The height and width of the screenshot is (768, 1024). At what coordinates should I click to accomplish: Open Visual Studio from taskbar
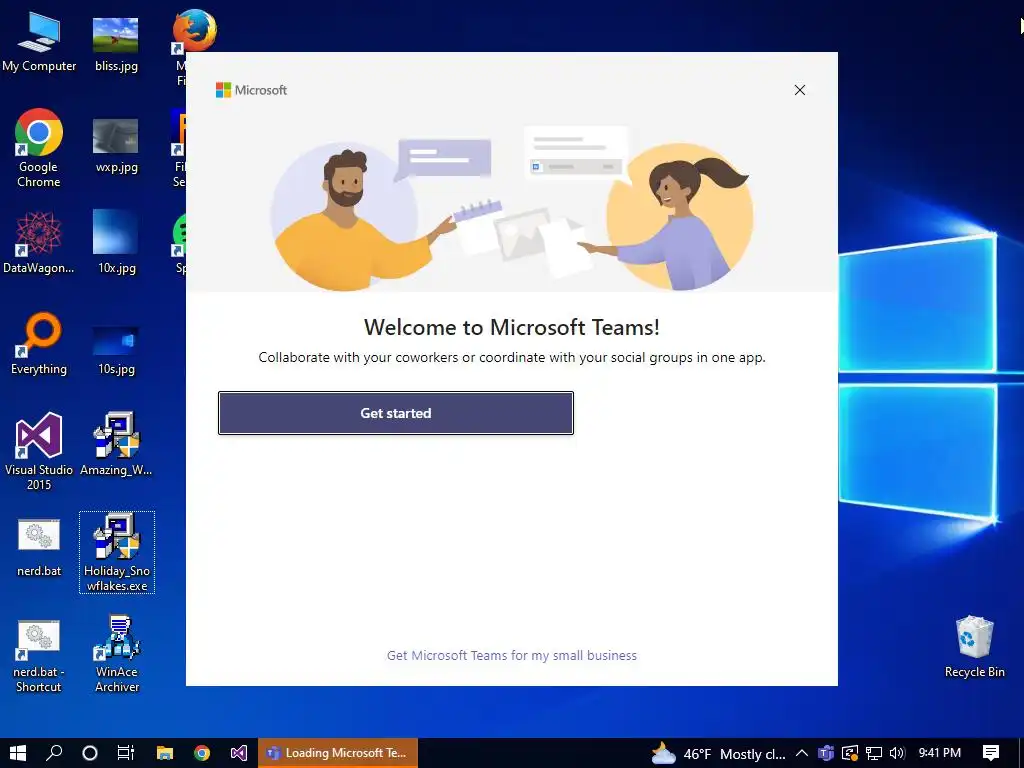[239, 753]
